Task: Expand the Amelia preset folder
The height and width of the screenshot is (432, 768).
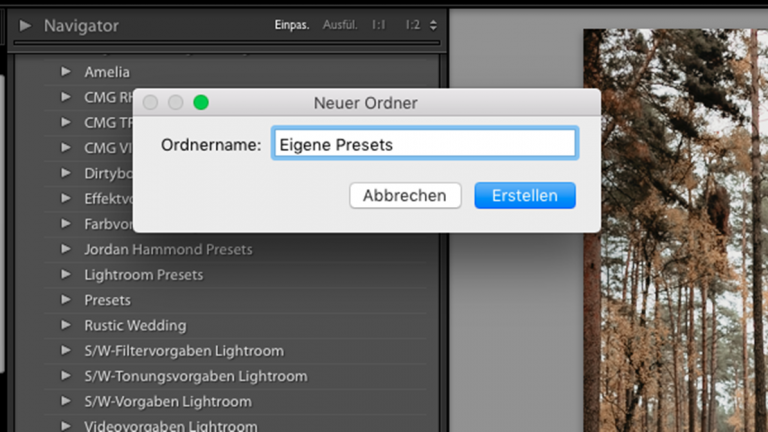Action: (x=66, y=72)
